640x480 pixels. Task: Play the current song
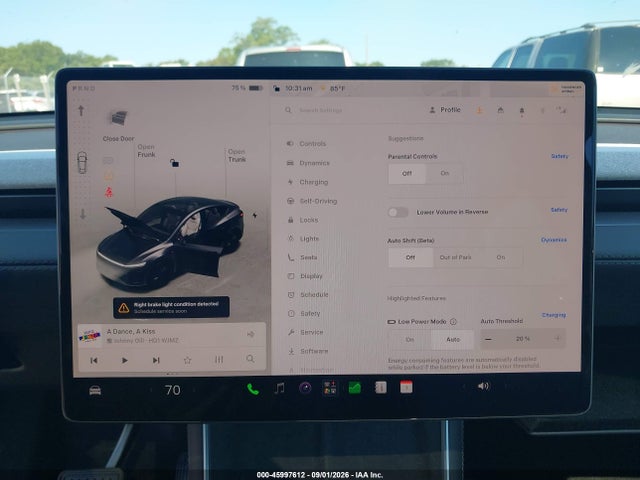coord(125,360)
